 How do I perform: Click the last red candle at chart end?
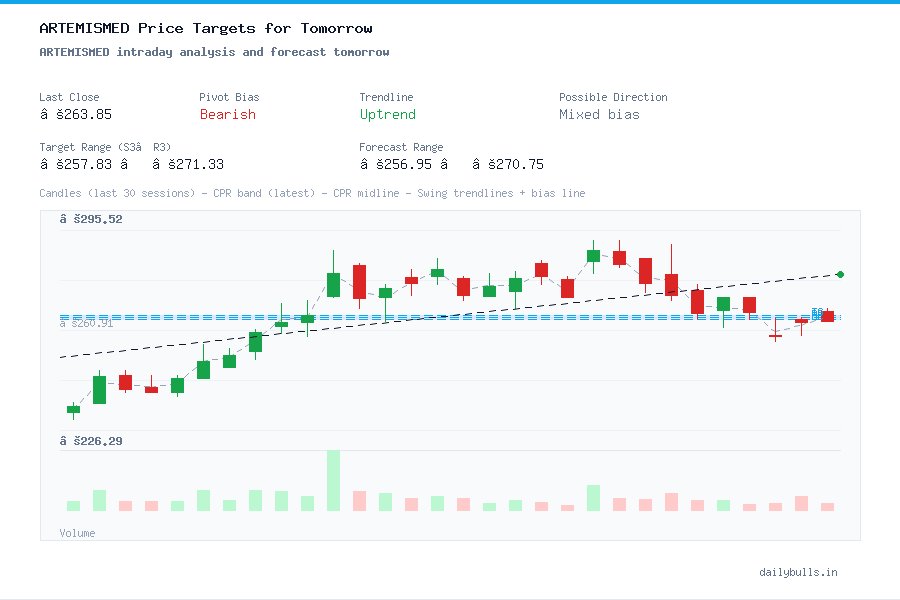tap(827, 316)
